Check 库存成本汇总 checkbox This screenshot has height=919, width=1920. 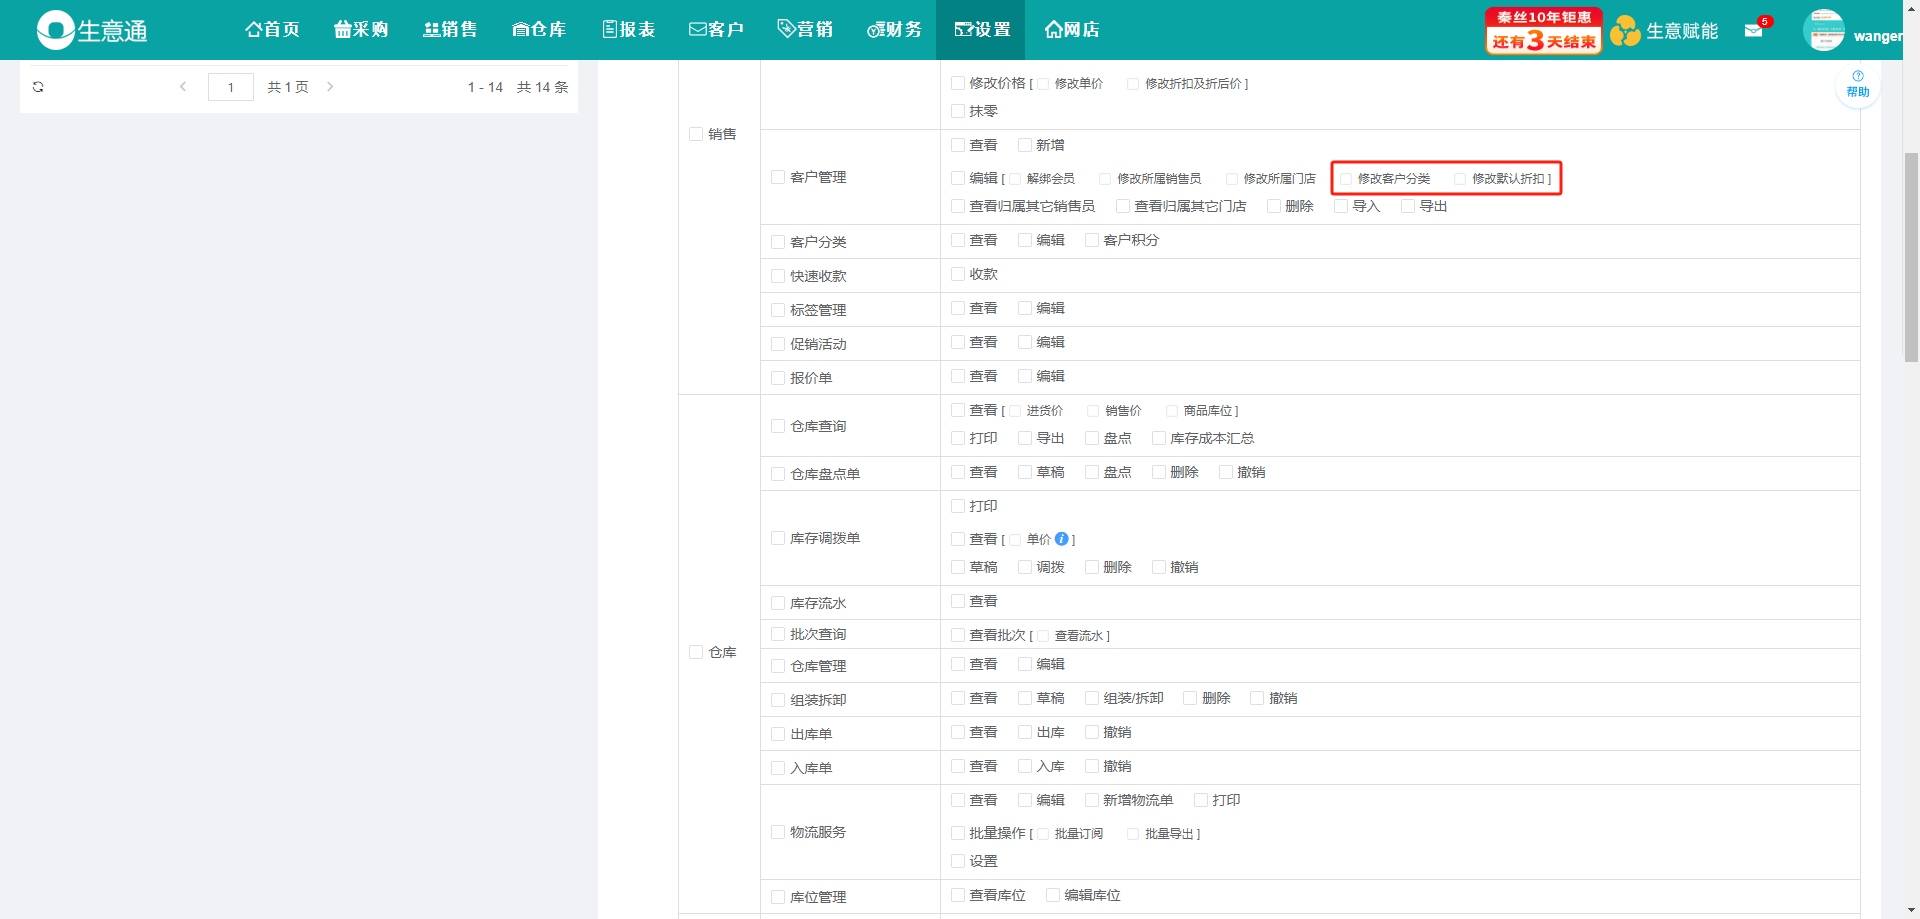pyautogui.click(x=1159, y=438)
